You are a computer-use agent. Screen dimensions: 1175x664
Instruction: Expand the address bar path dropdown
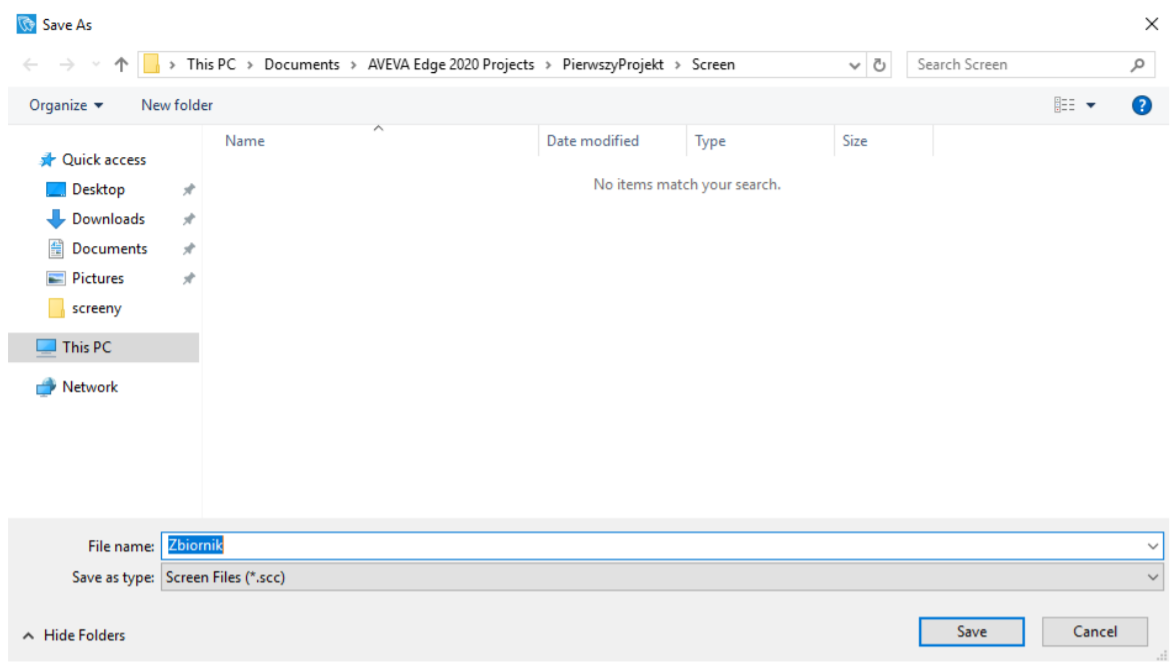pyautogui.click(x=855, y=65)
